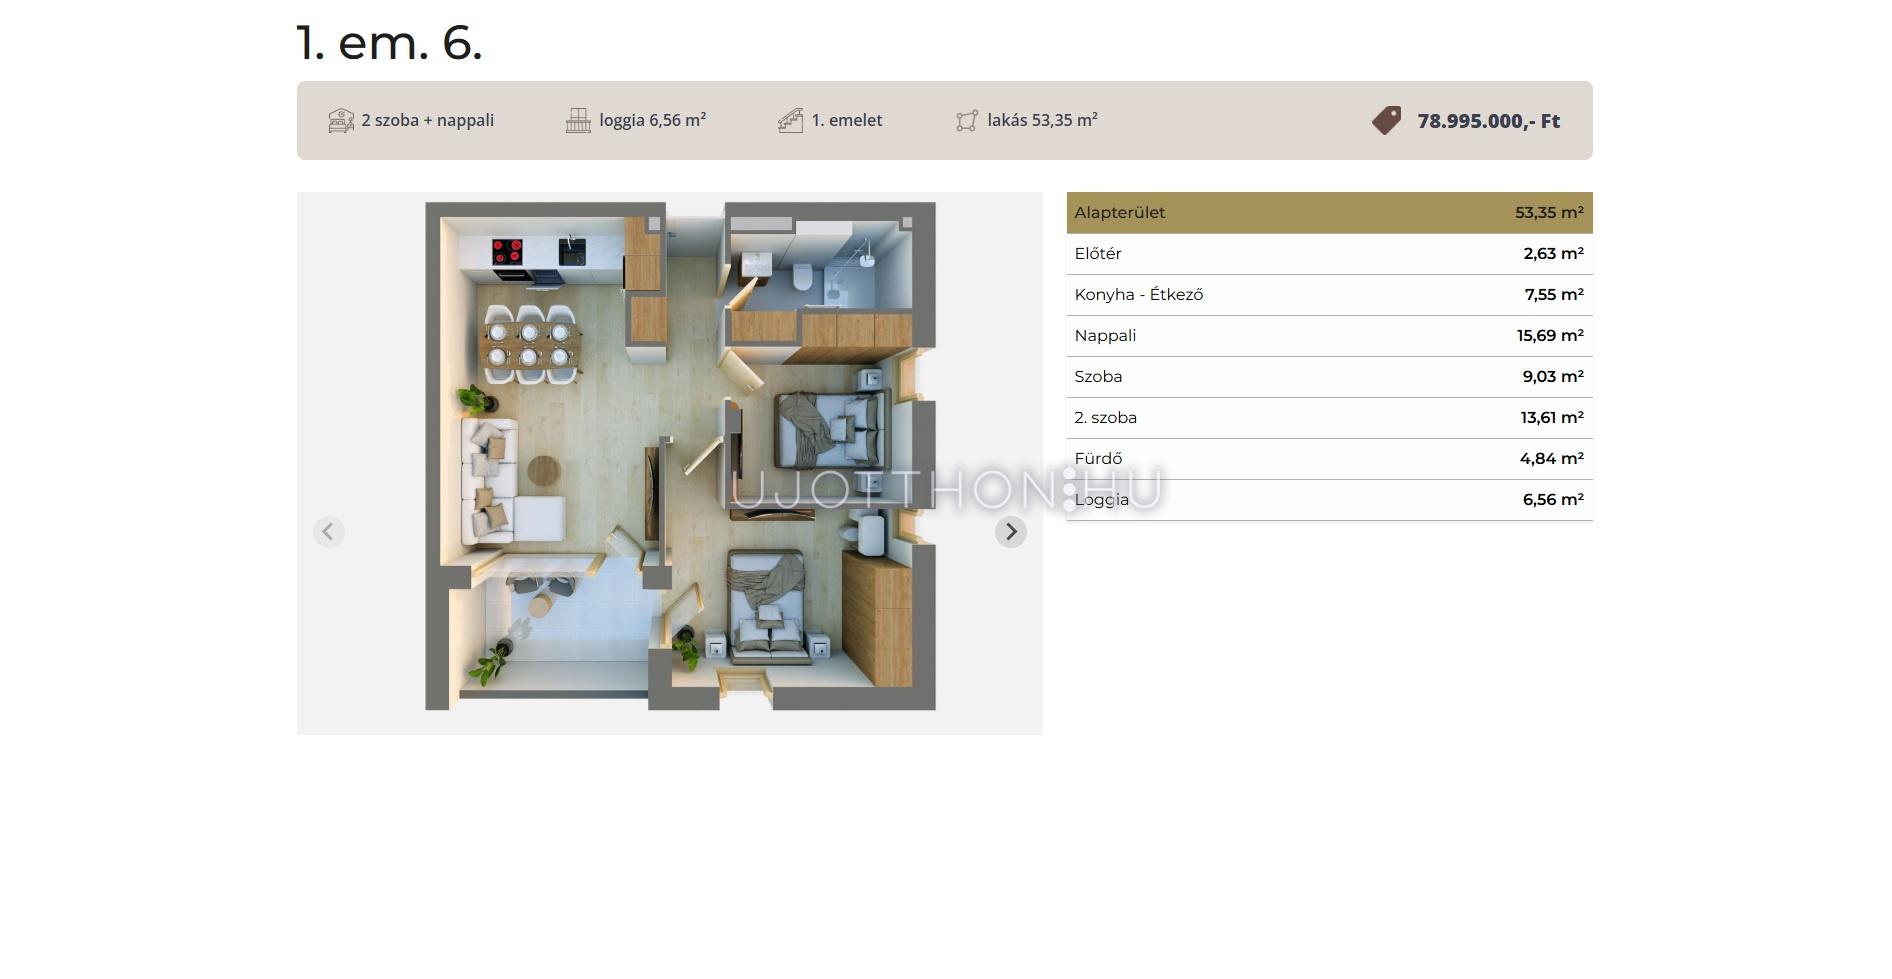
Task: Select the Alapterület header row
Action: coord(1328,213)
